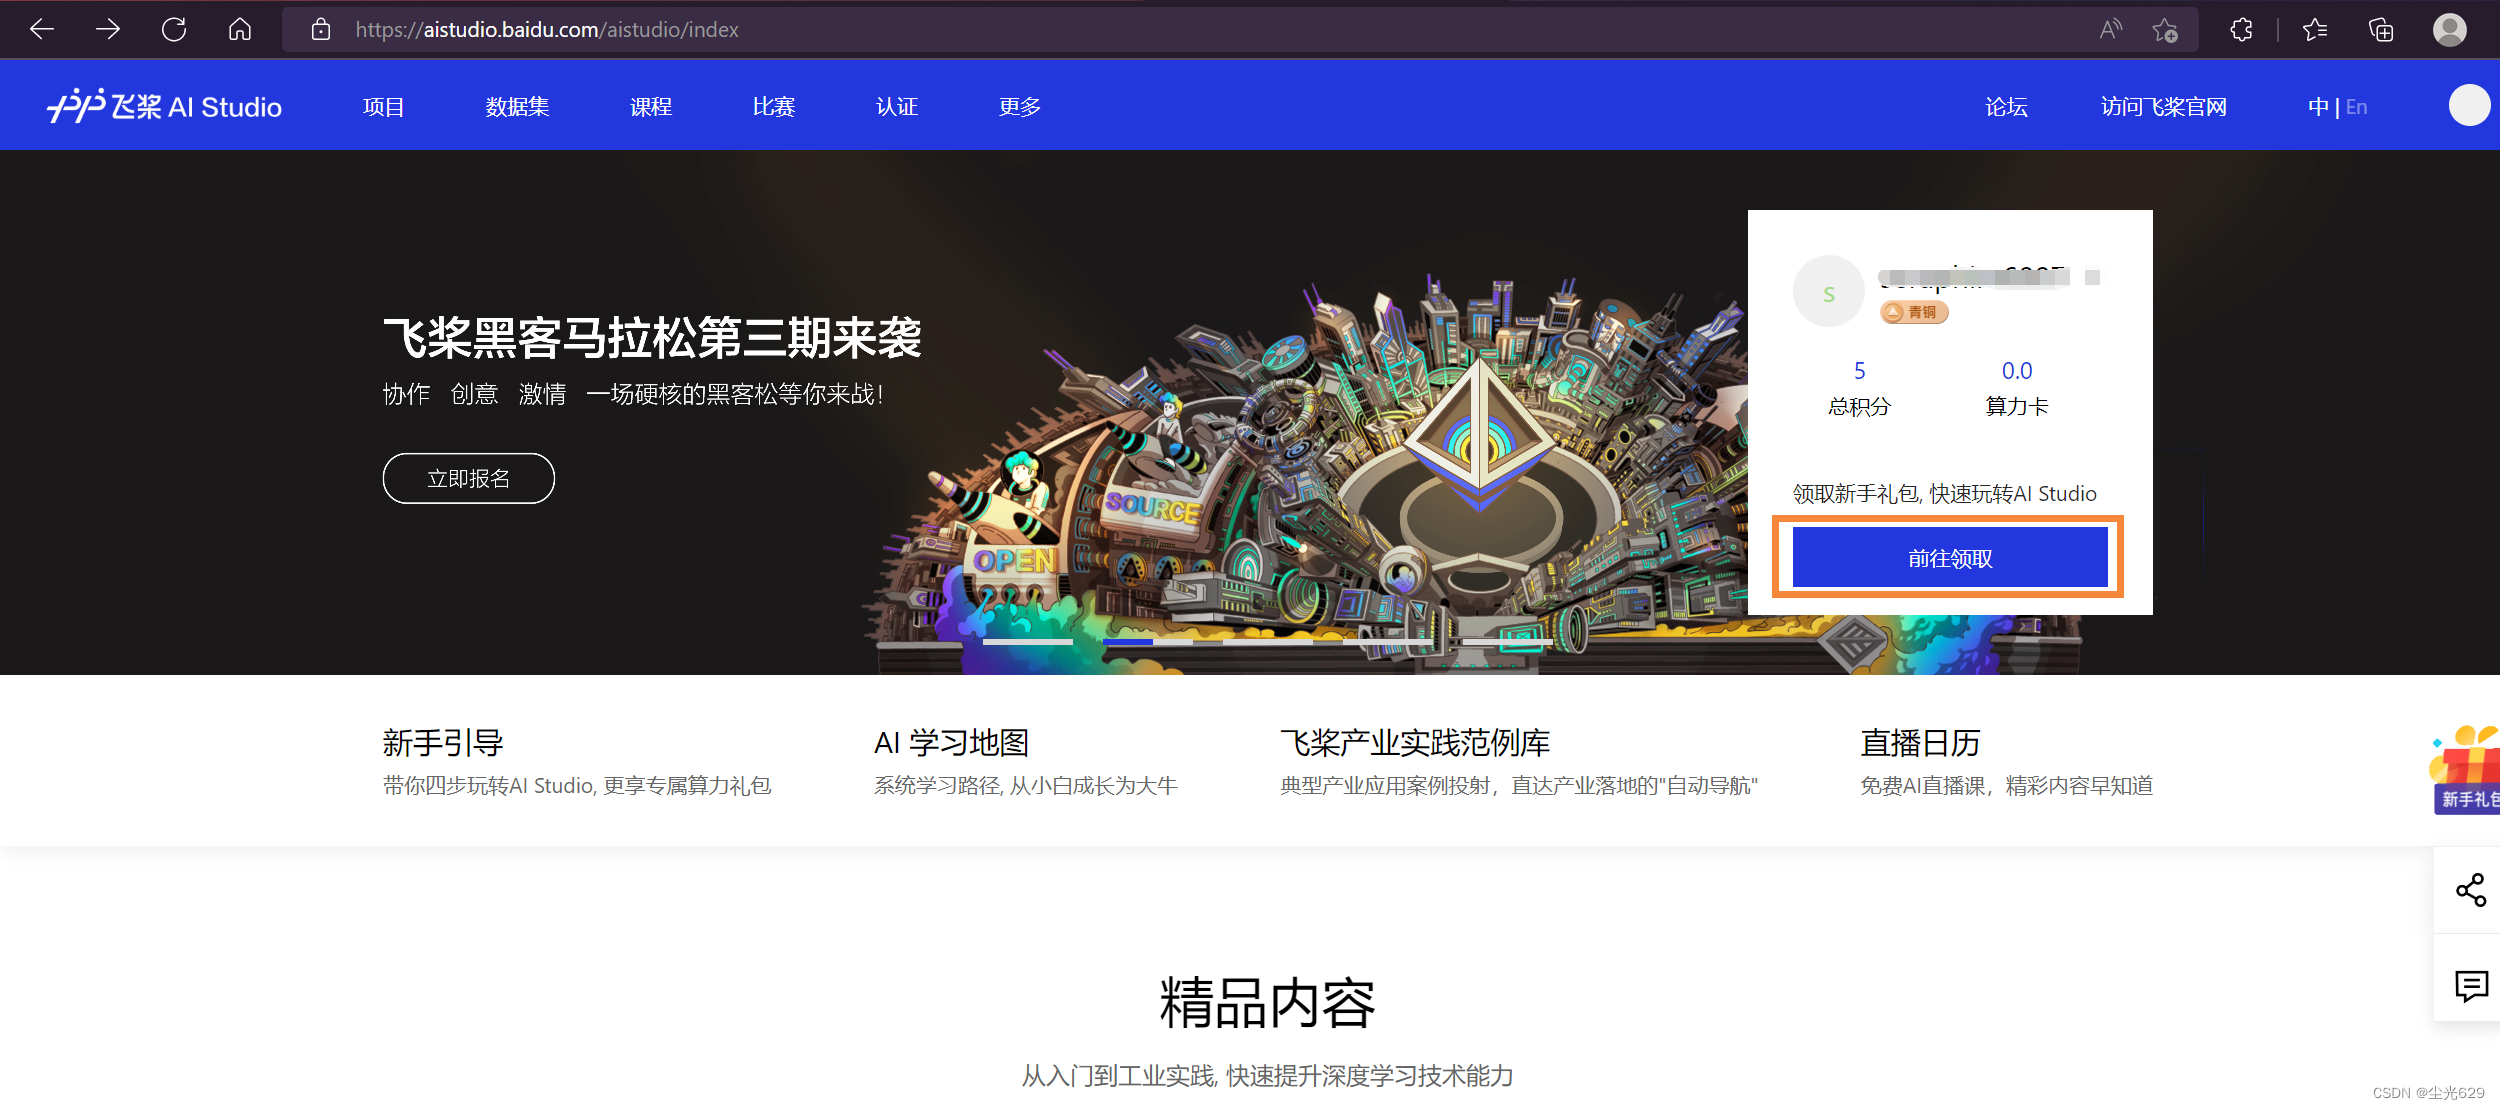Open the user avatar in site header
Screen dimensions: 2500x1109
click(2469, 106)
